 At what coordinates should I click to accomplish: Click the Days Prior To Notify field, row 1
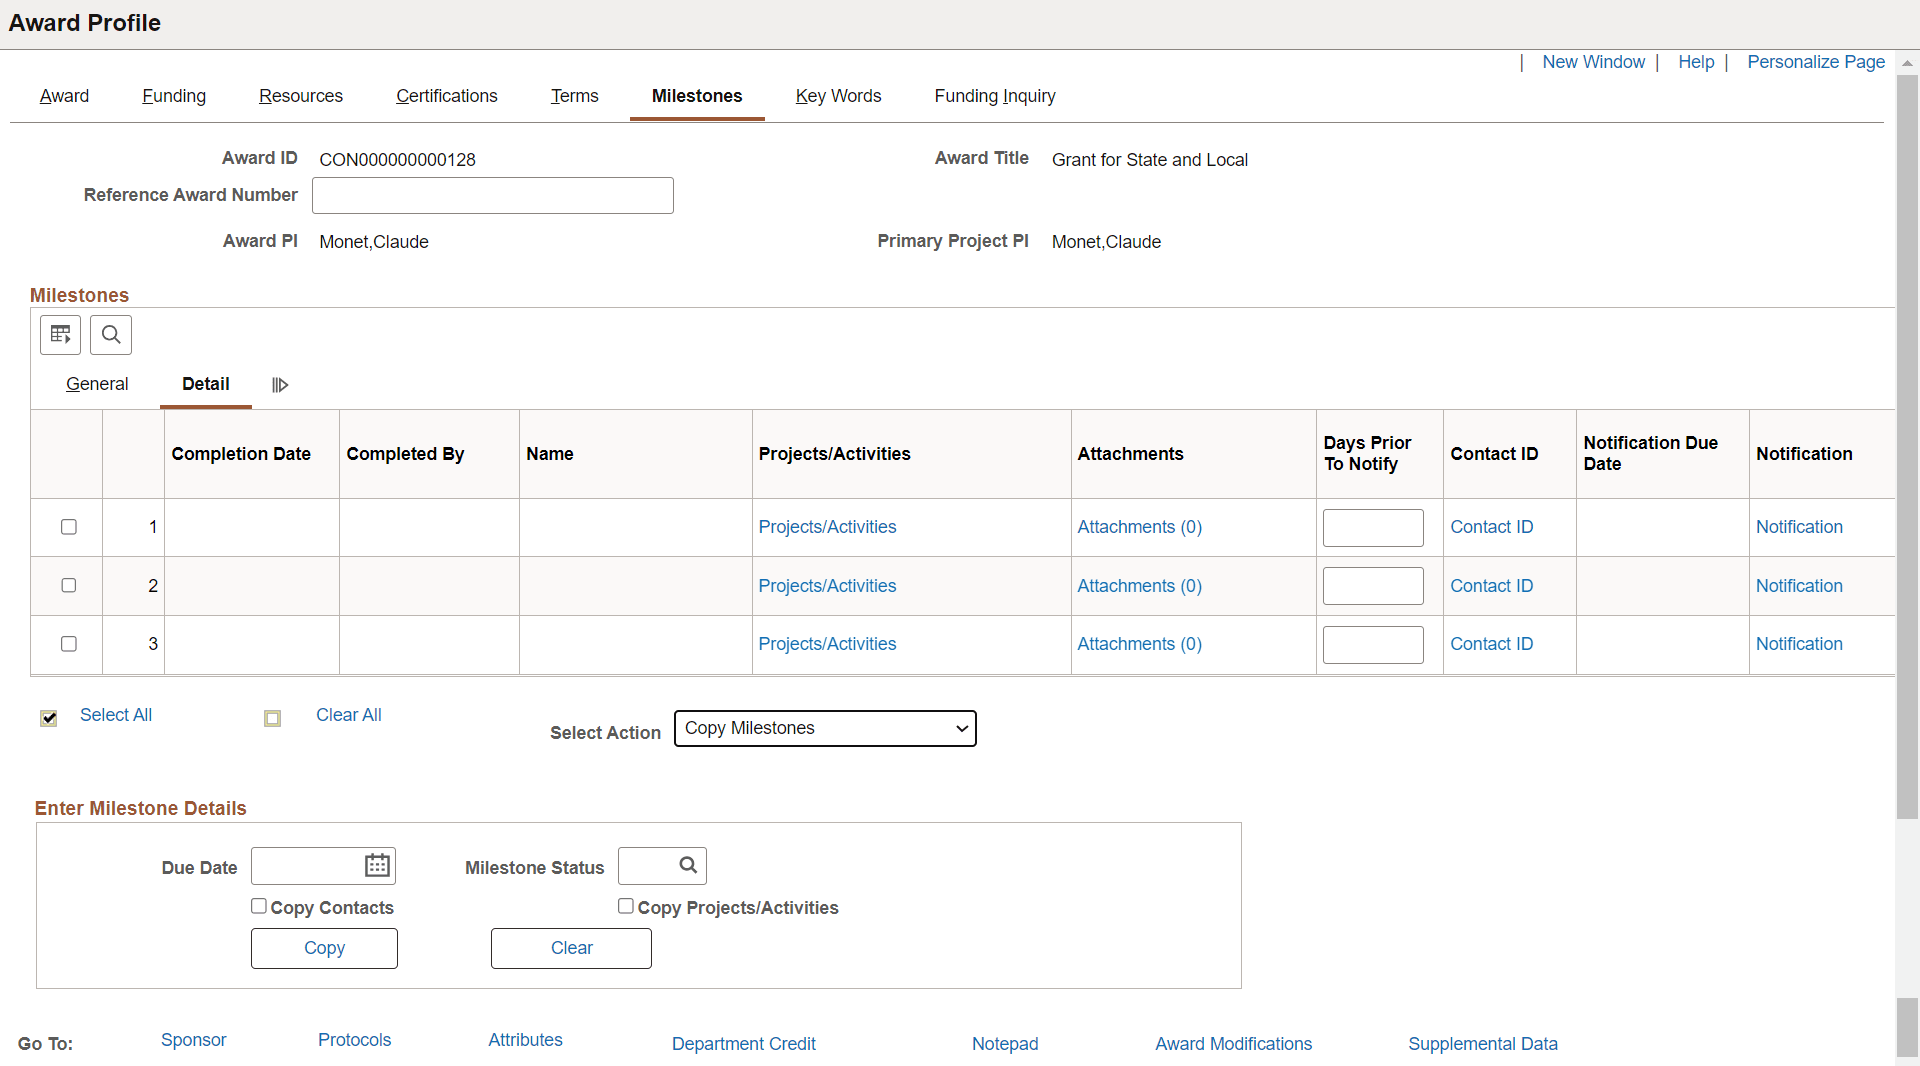pos(1373,527)
